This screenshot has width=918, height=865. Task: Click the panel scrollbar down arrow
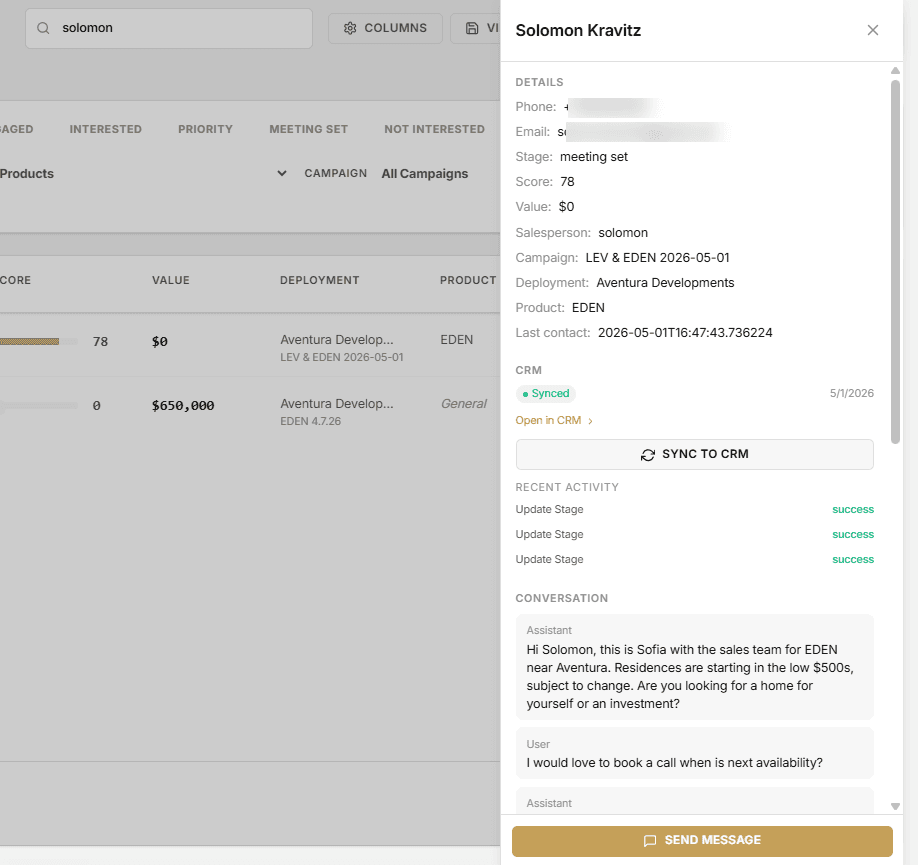(x=895, y=806)
